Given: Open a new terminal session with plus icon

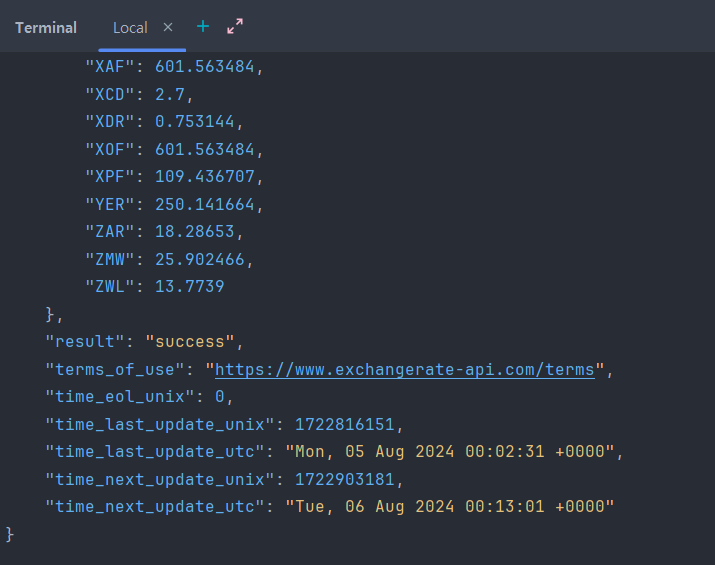Looking at the screenshot, I should (203, 27).
